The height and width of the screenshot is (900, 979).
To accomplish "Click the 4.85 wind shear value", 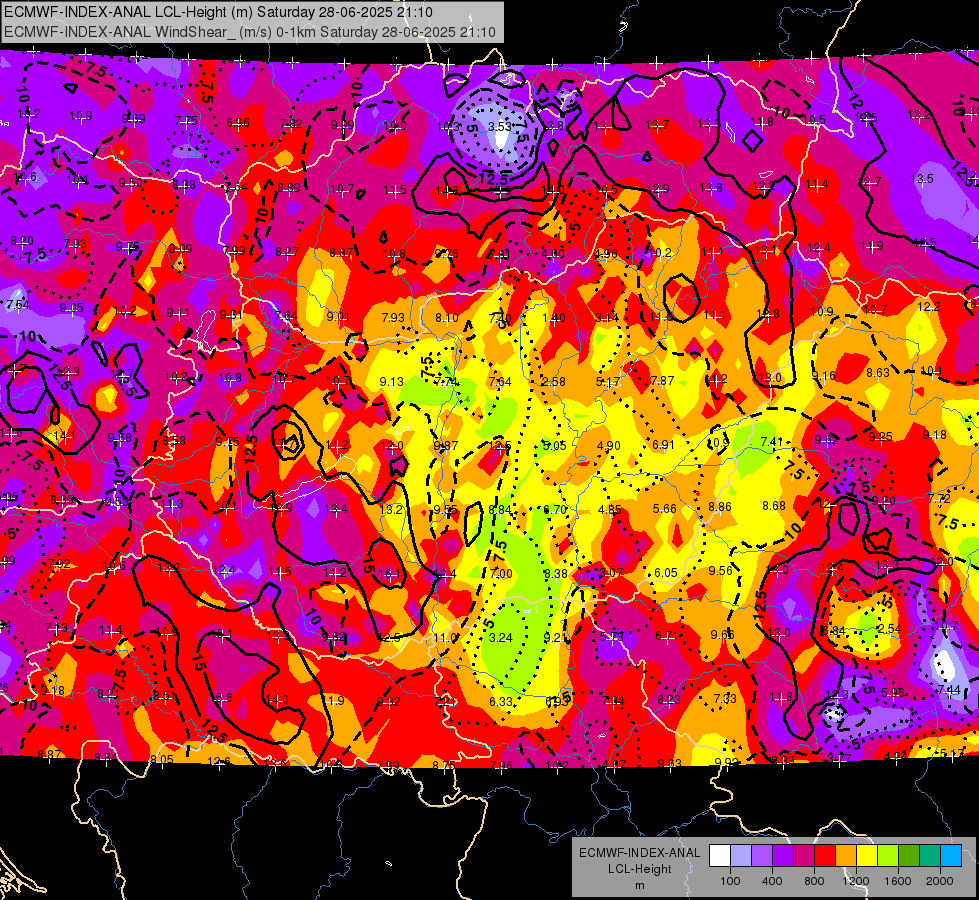I will (x=609, y=510).
